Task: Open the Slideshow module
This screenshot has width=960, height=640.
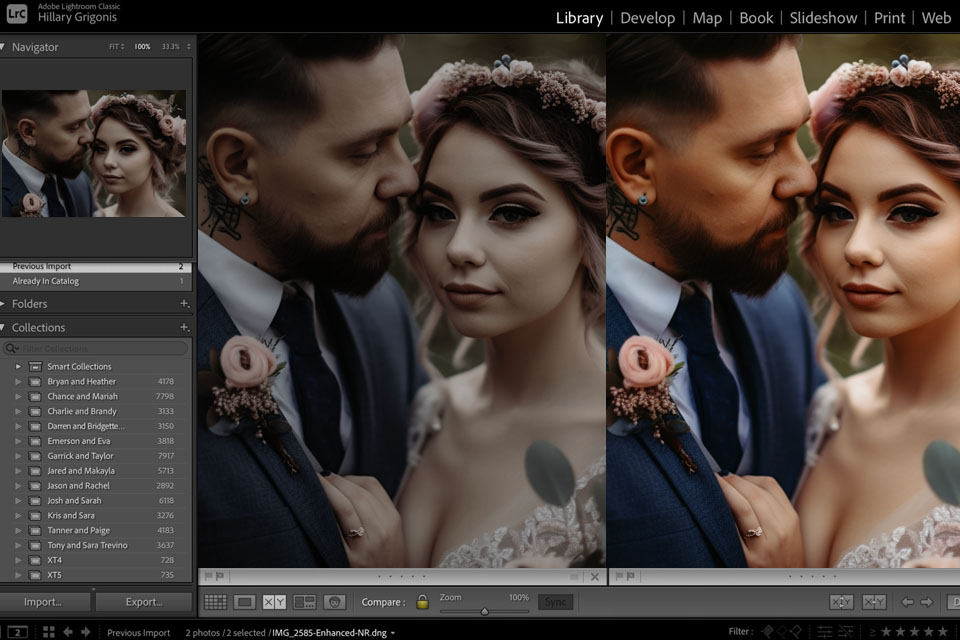Action: 823,18
